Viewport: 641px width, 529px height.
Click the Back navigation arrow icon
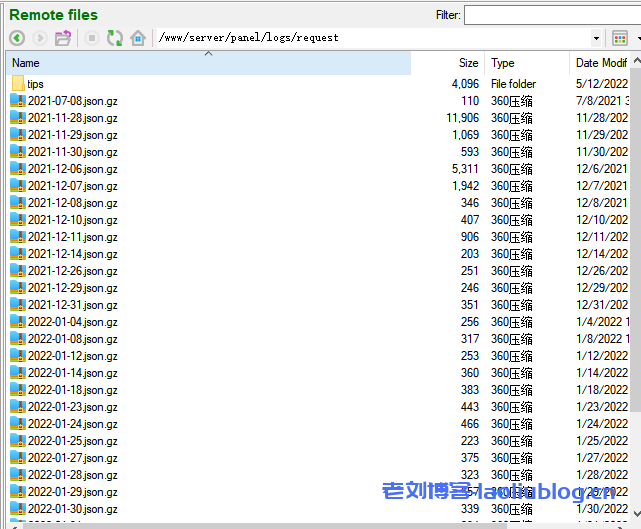click(x=17, y=38)
